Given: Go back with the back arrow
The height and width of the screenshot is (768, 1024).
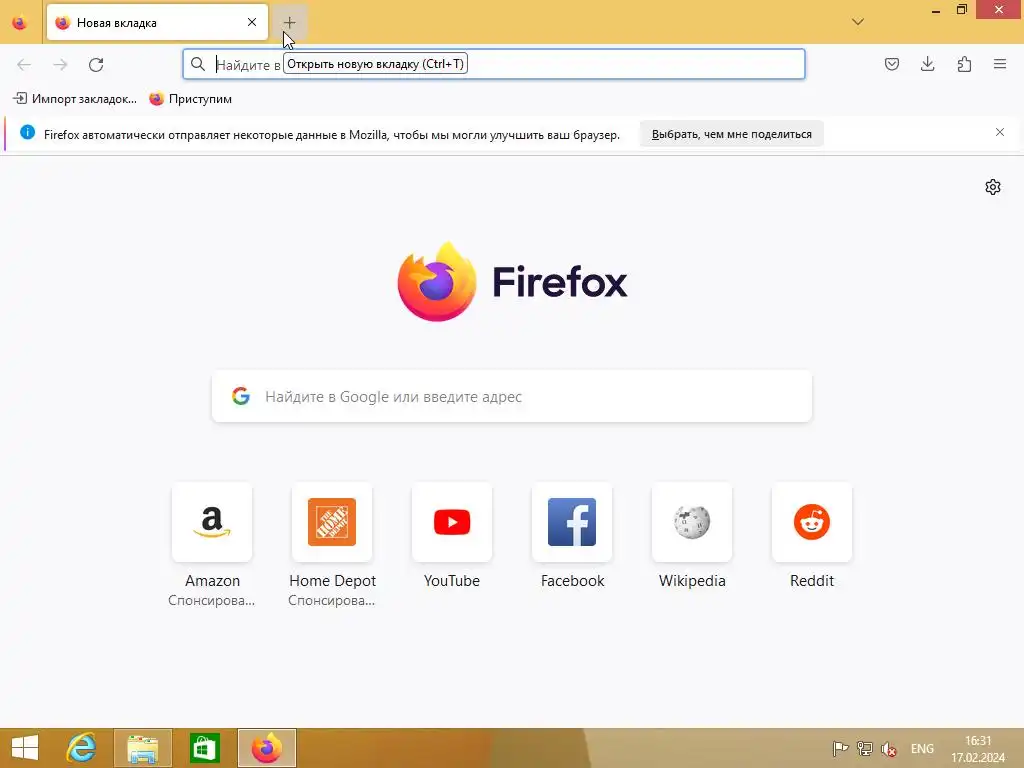Looking at the screenshot, I should [24, 65].
